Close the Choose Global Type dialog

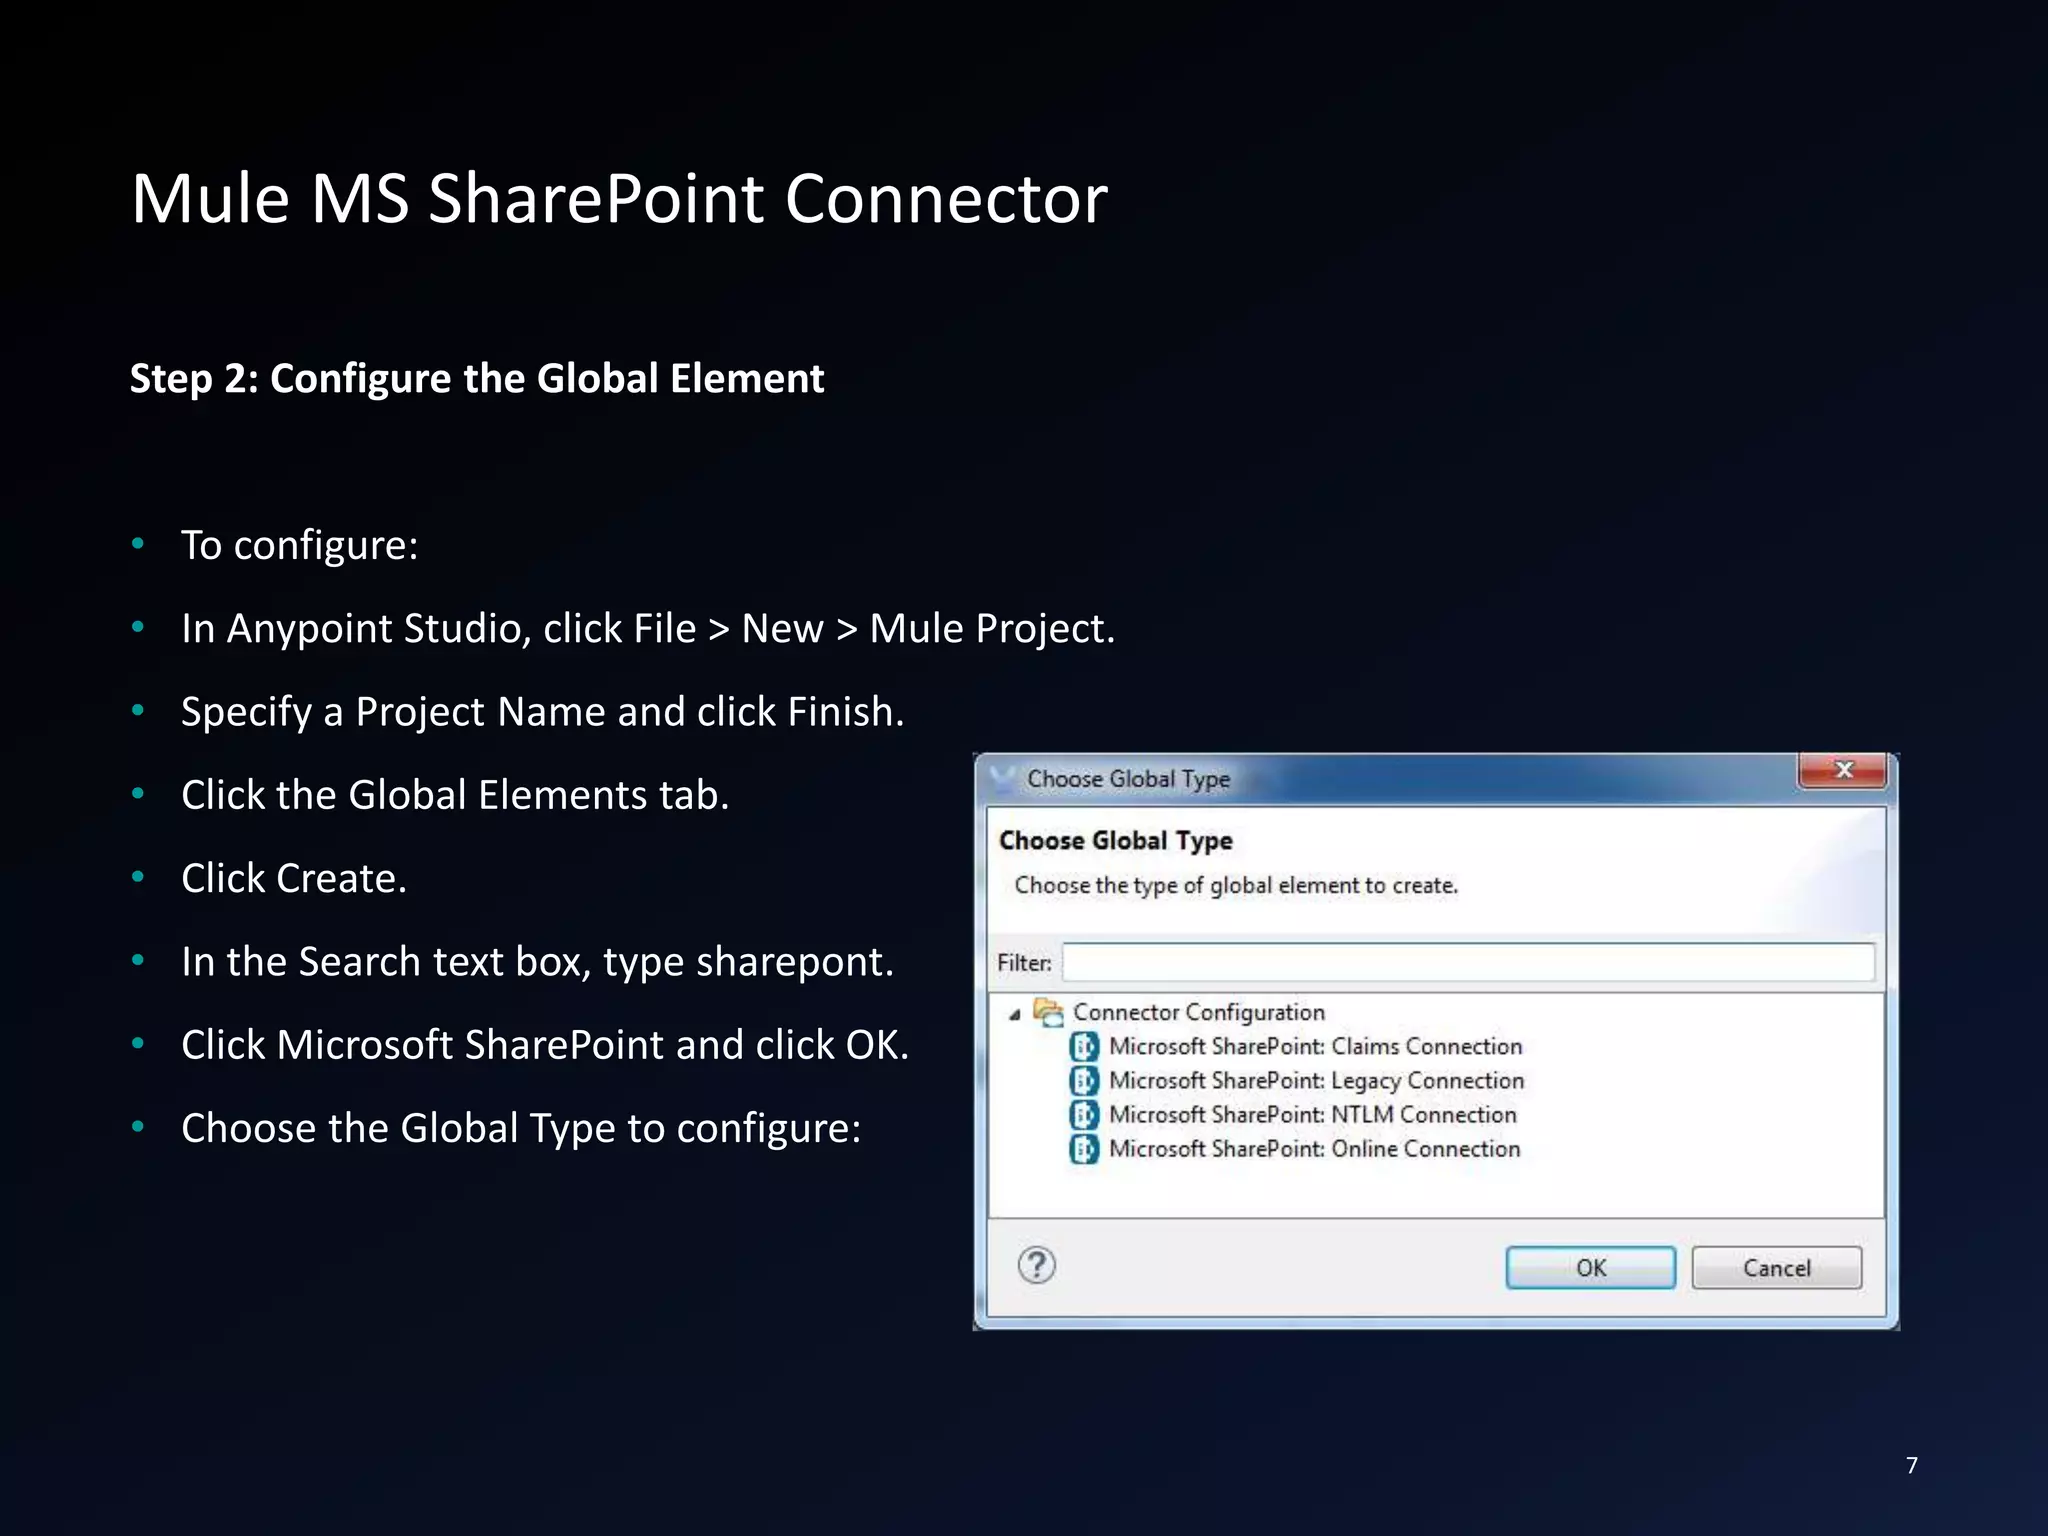point(1842,769)
